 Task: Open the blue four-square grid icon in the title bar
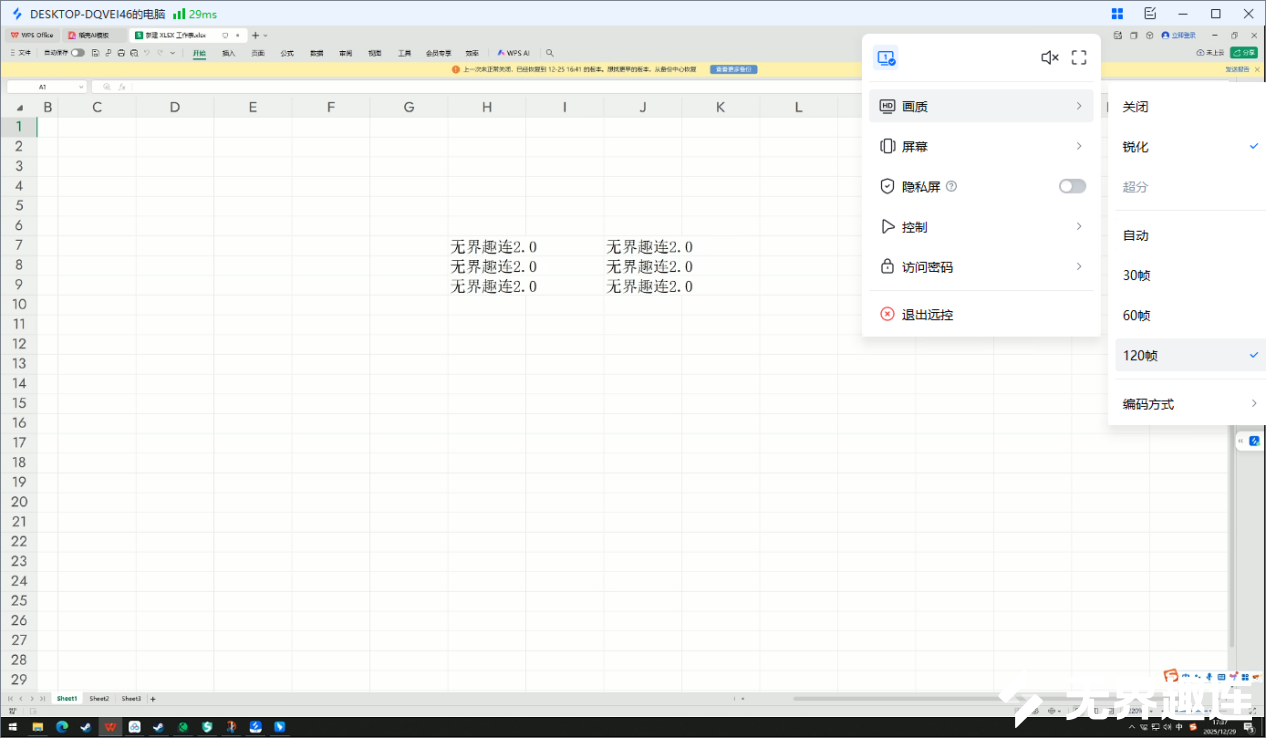click(1117, 14)
